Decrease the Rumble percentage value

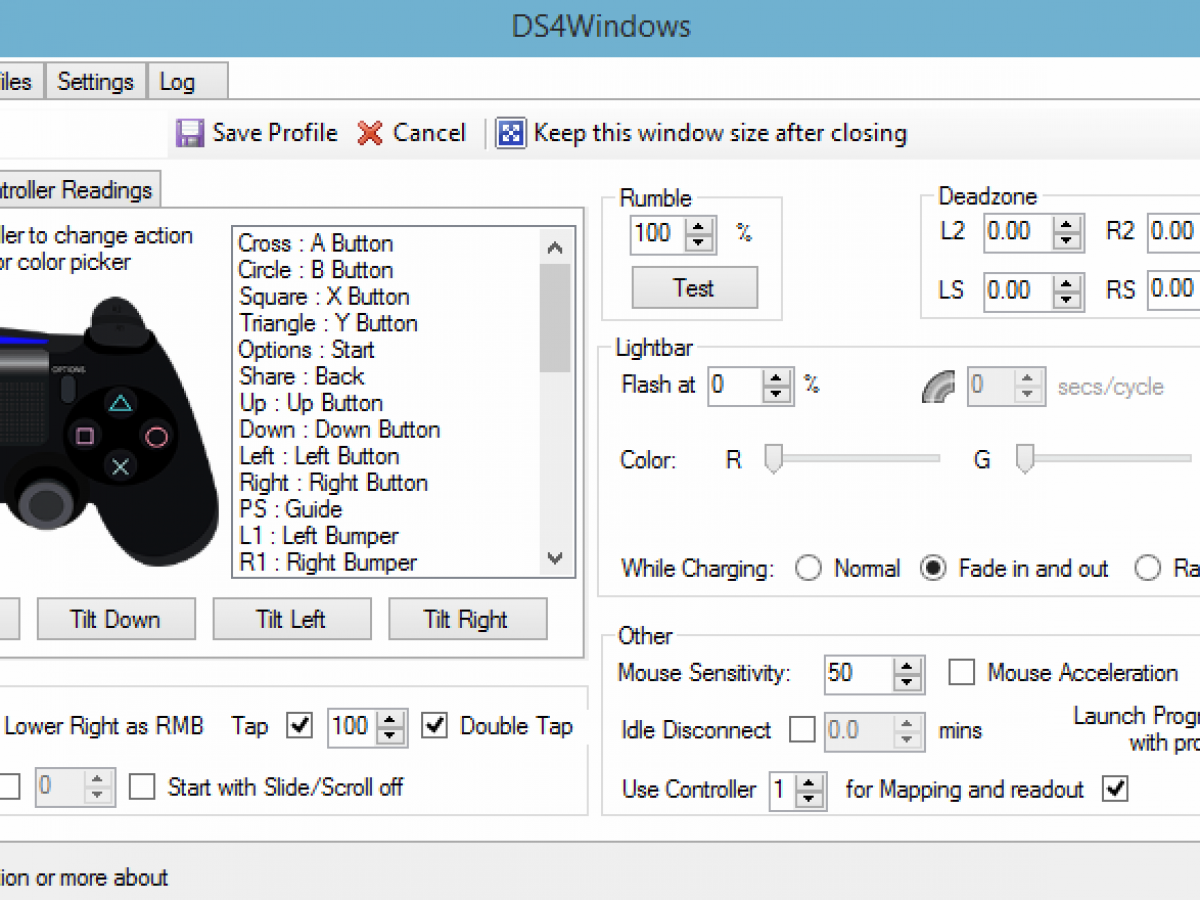[701, 243]
